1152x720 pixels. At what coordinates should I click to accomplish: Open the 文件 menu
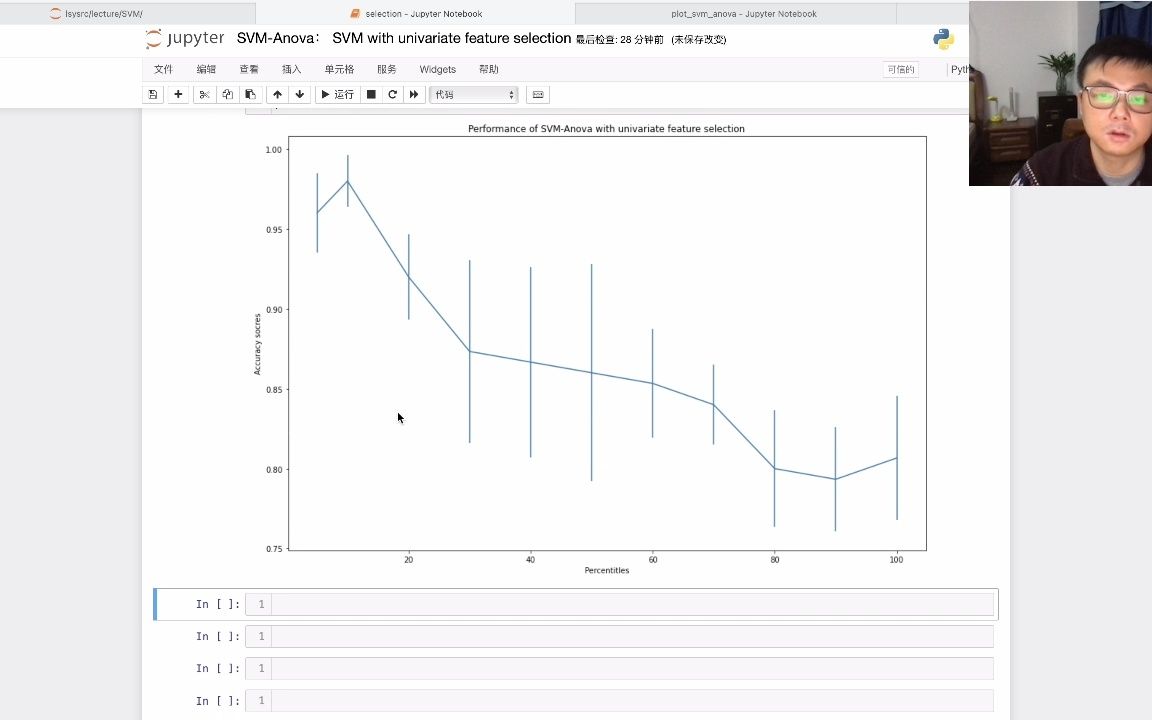[x=163, y=69]
